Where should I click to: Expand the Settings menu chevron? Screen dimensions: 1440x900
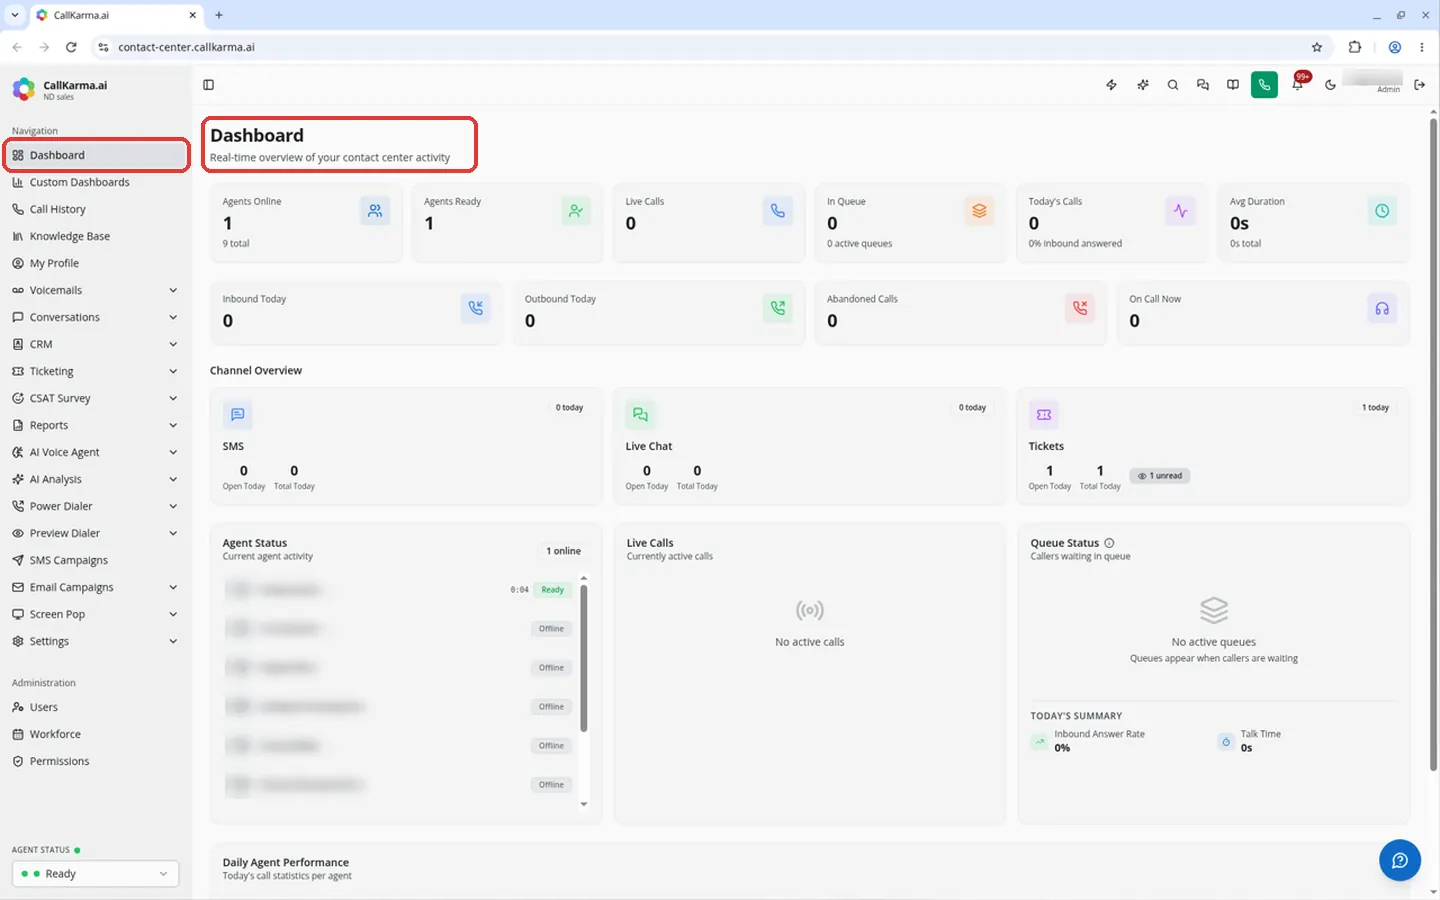coord(173,641)
